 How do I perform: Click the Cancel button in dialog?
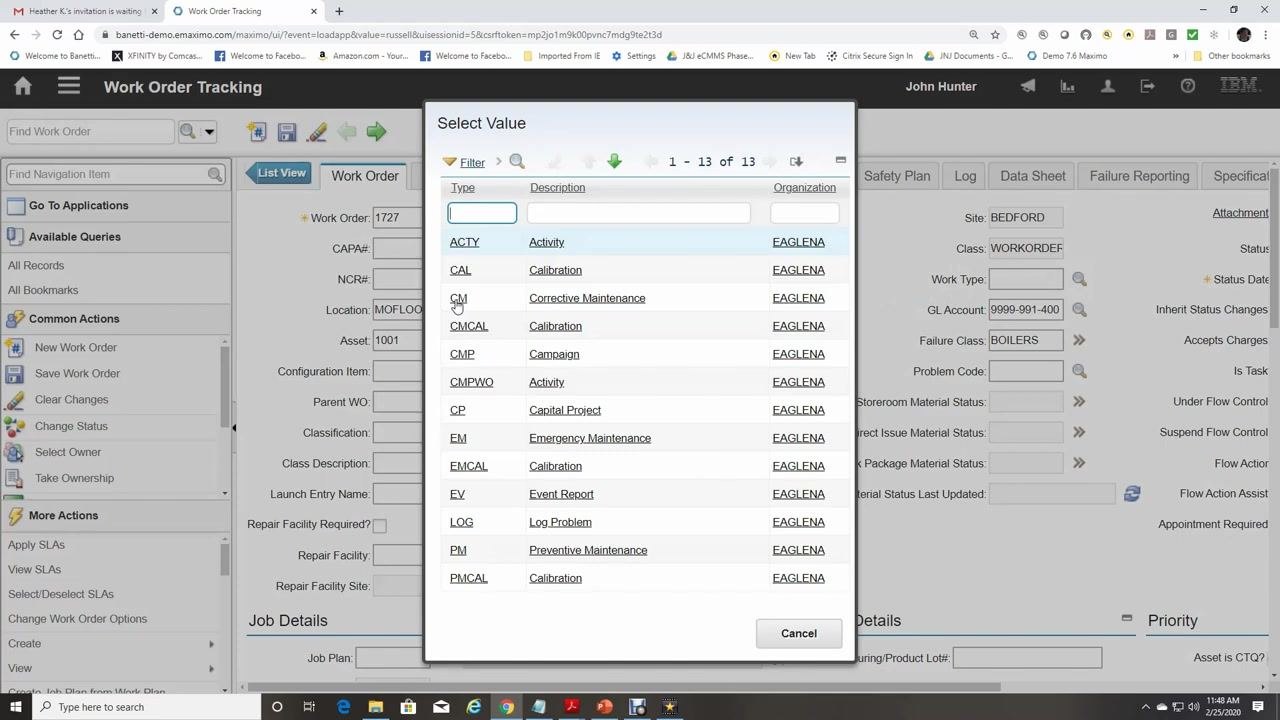(799, 633)
